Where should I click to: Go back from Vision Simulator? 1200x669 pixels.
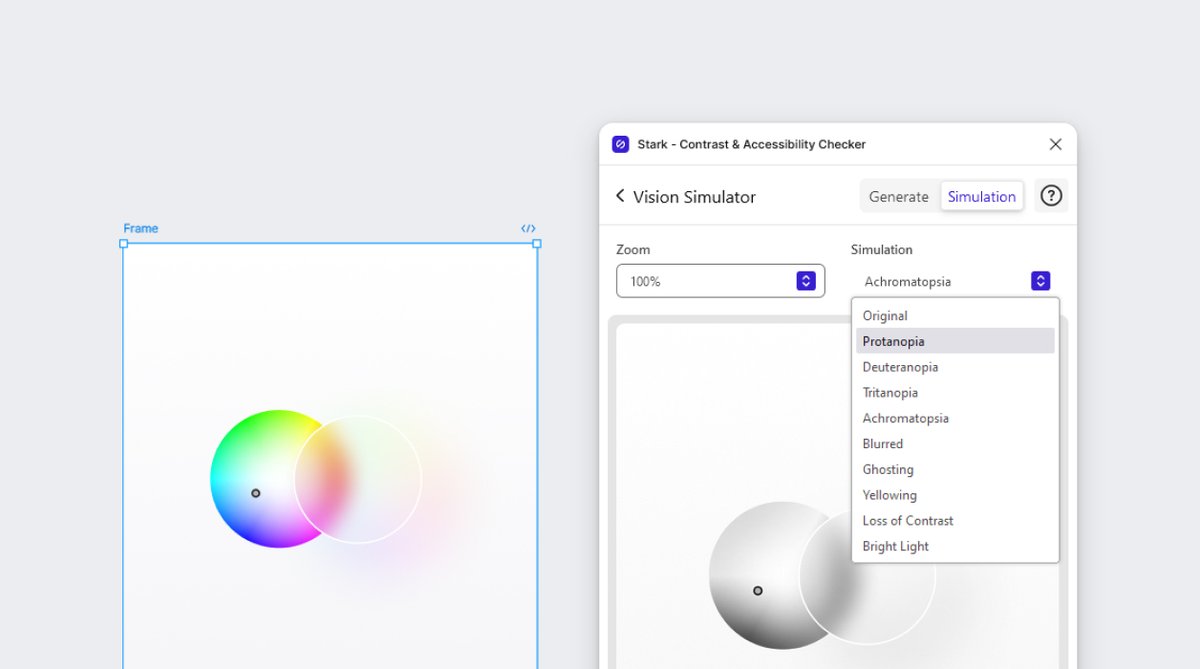(x=620, y=196)
